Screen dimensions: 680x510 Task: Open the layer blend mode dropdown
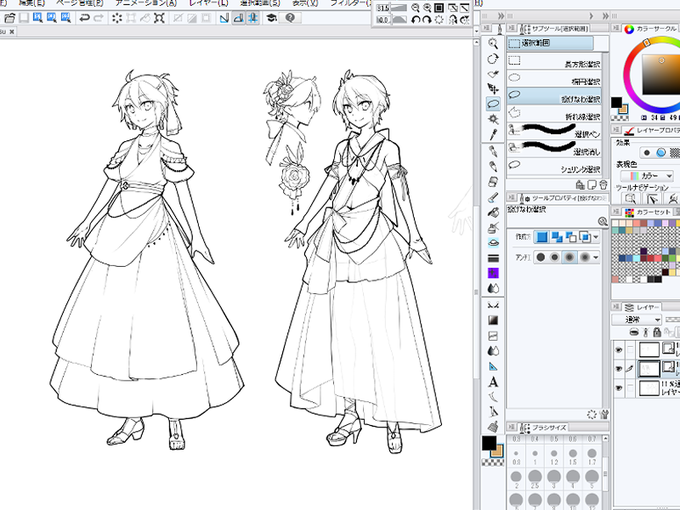tap(637, 320)
